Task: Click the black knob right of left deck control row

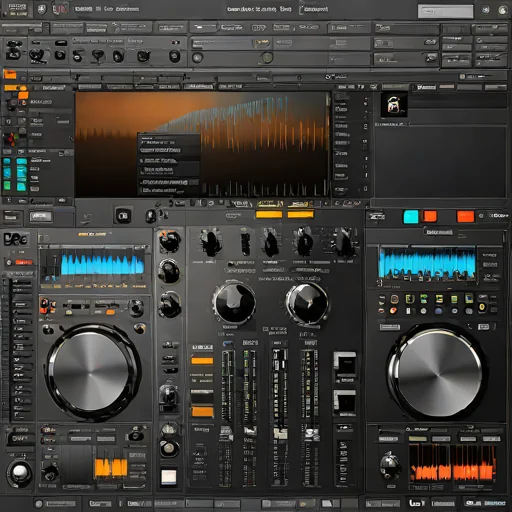Action: click(x=136, y=307)
